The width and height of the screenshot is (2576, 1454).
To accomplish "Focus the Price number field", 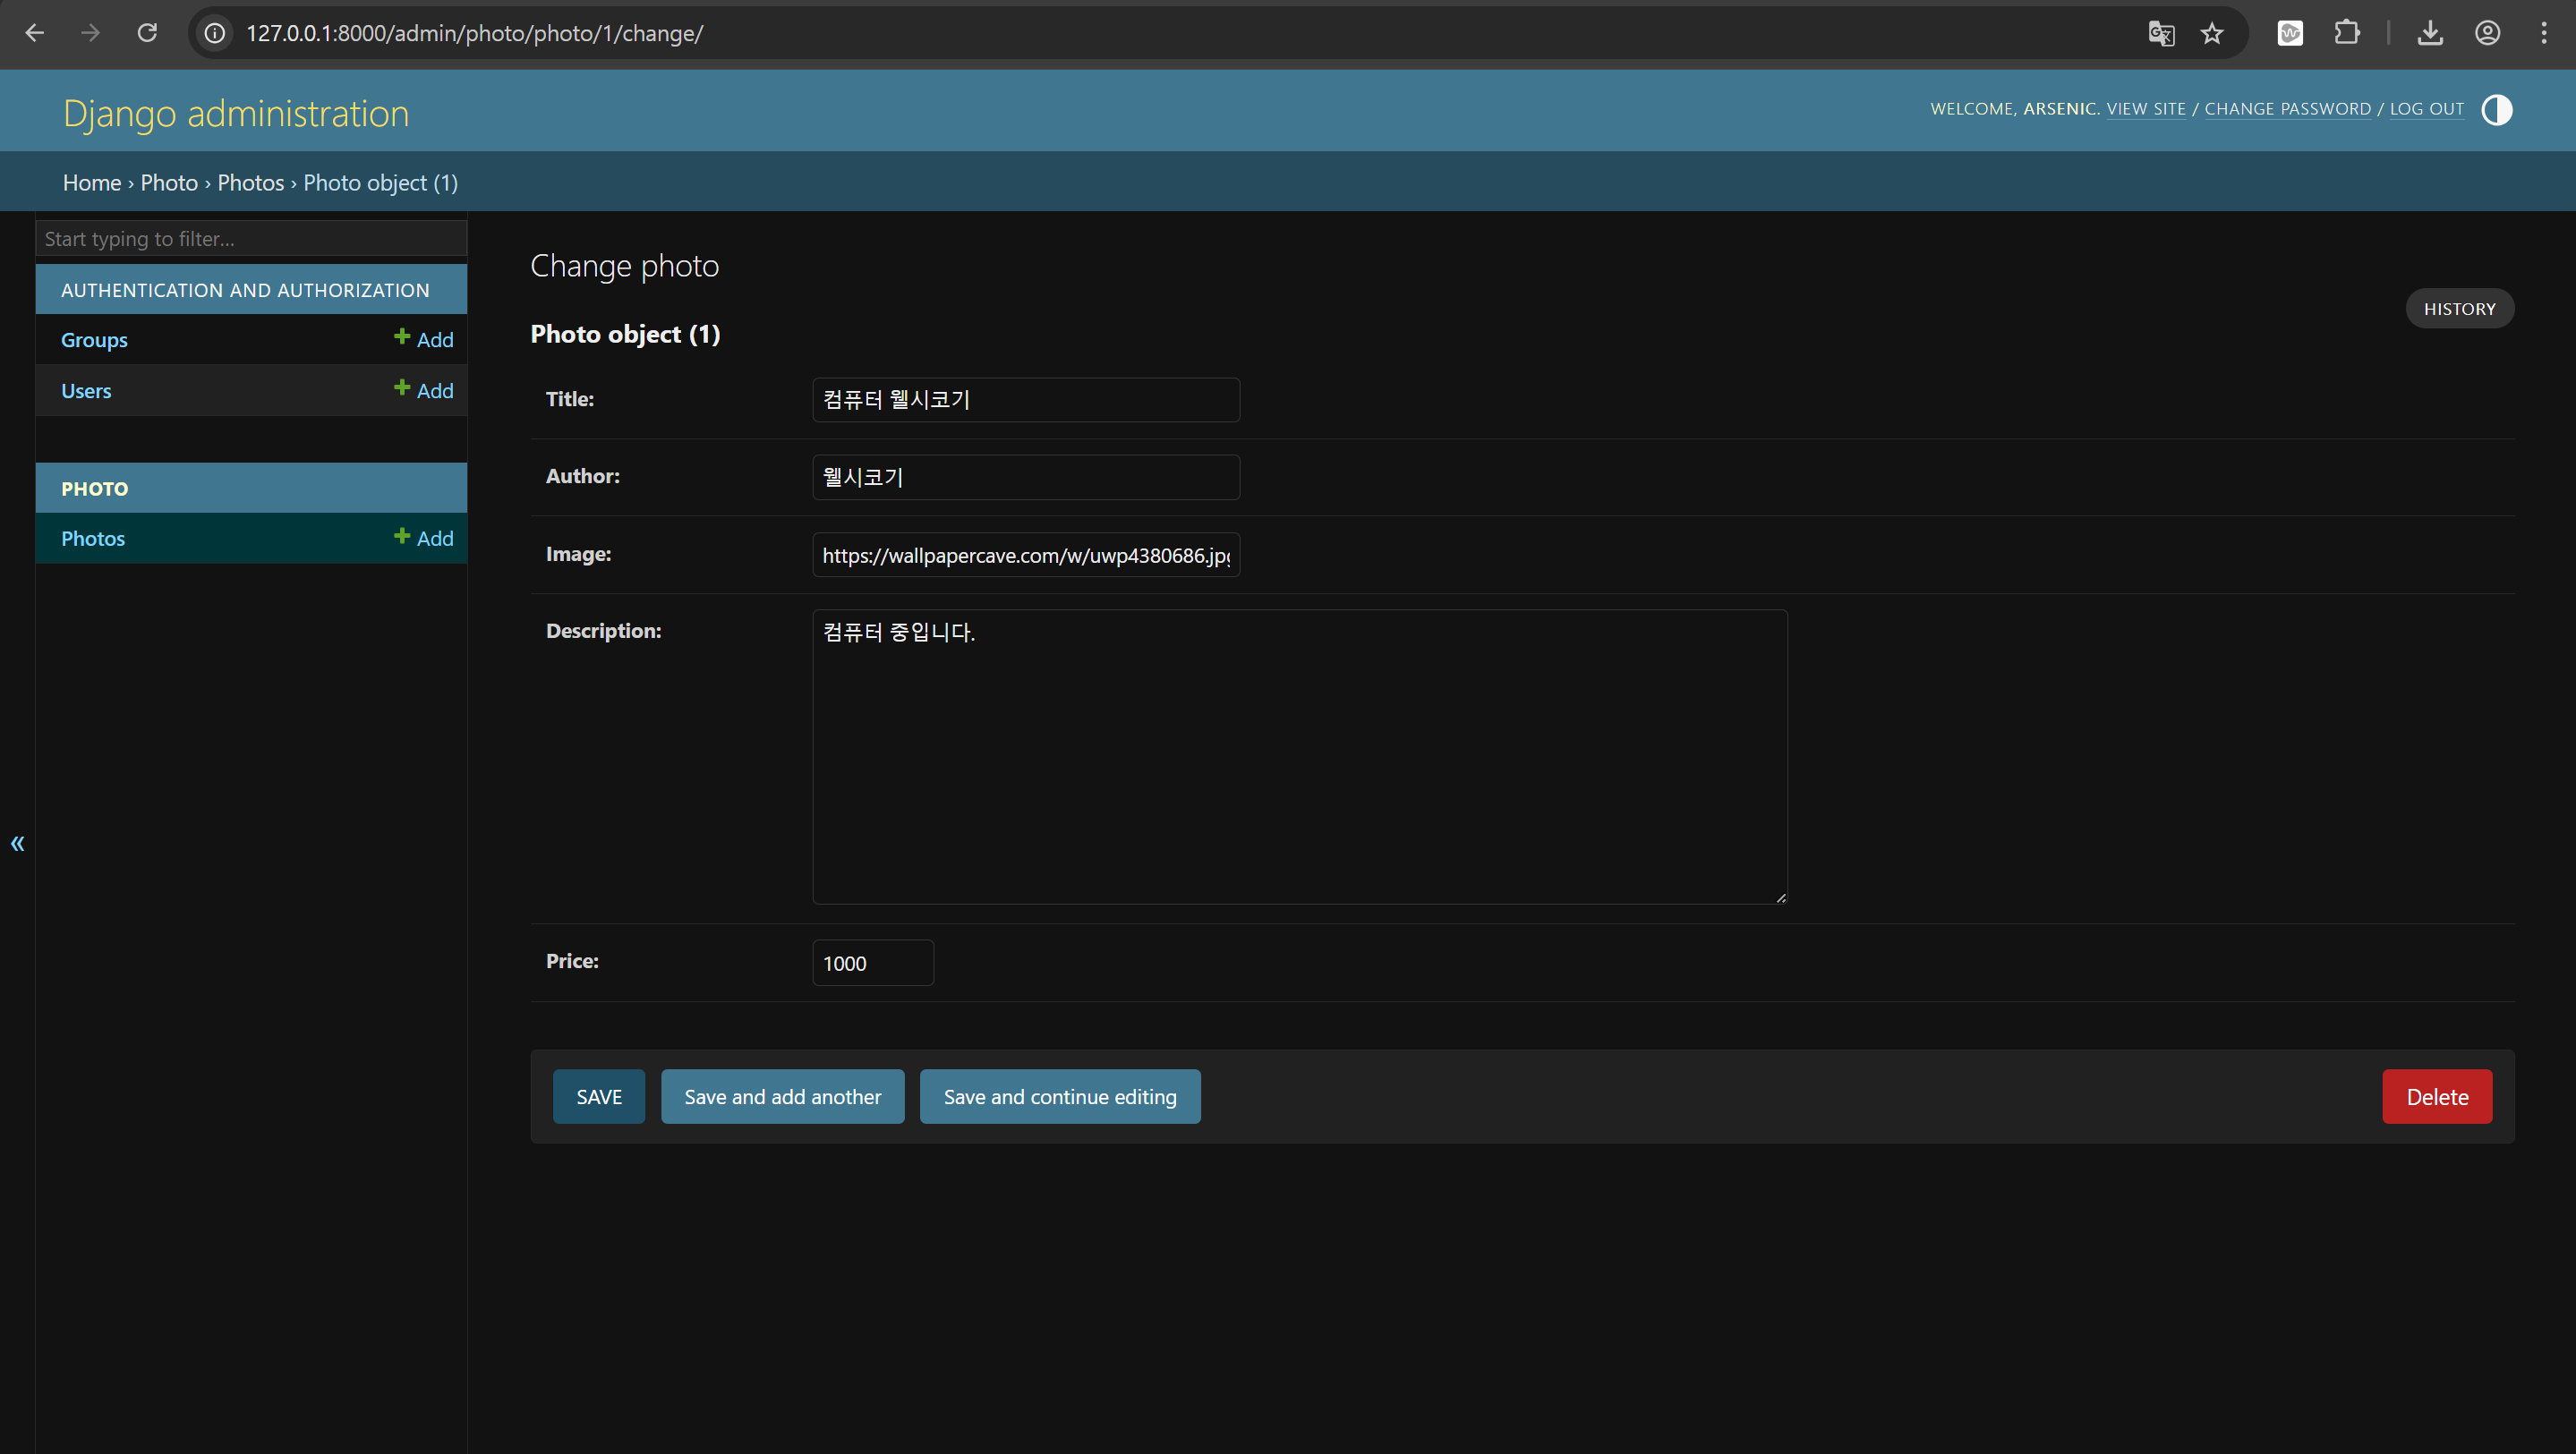I will click(x=872, y=963).
